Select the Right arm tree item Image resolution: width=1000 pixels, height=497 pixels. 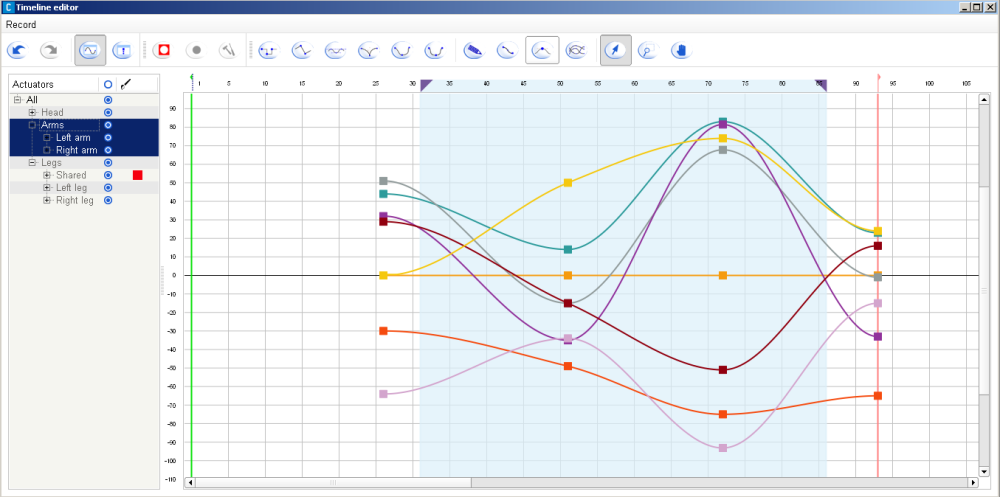74,150
